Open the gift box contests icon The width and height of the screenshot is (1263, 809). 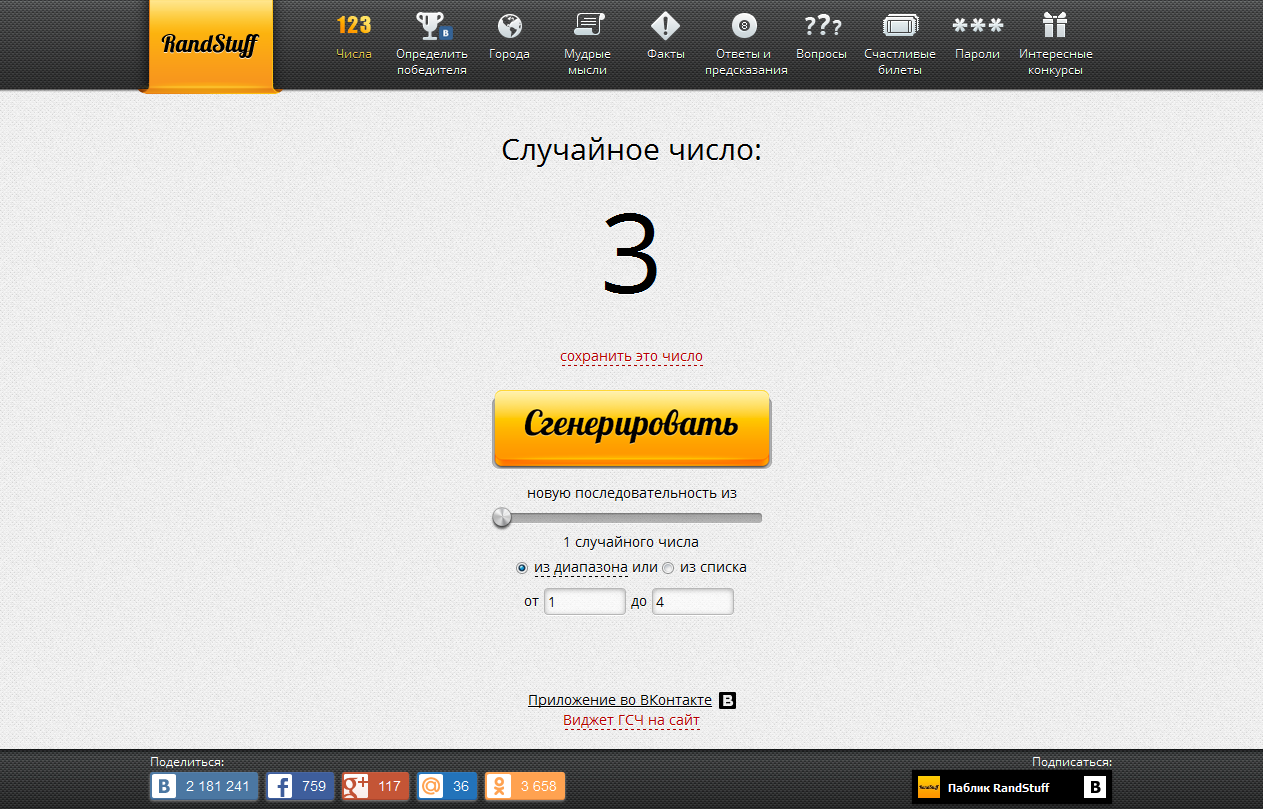tap(1055, 25)
